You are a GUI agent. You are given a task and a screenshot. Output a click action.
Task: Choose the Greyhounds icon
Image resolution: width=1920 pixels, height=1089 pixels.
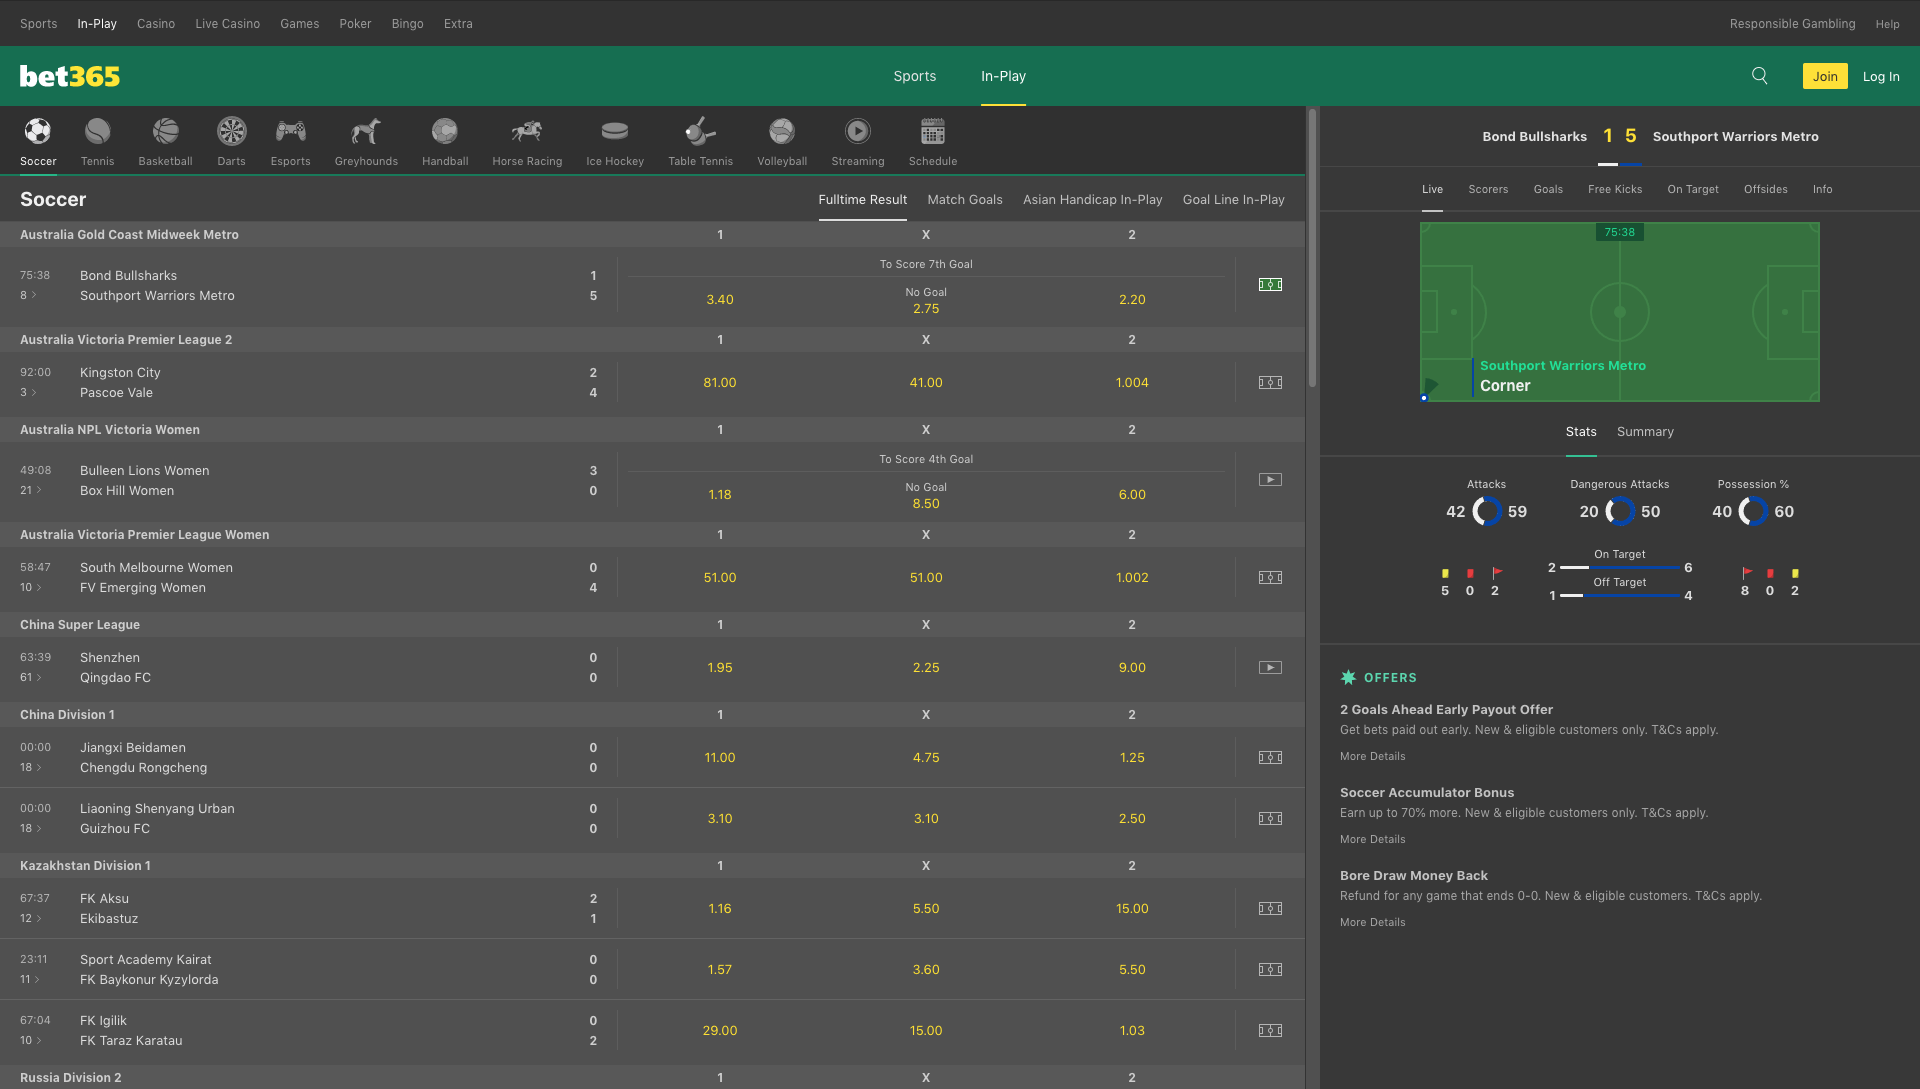(366, 132)
